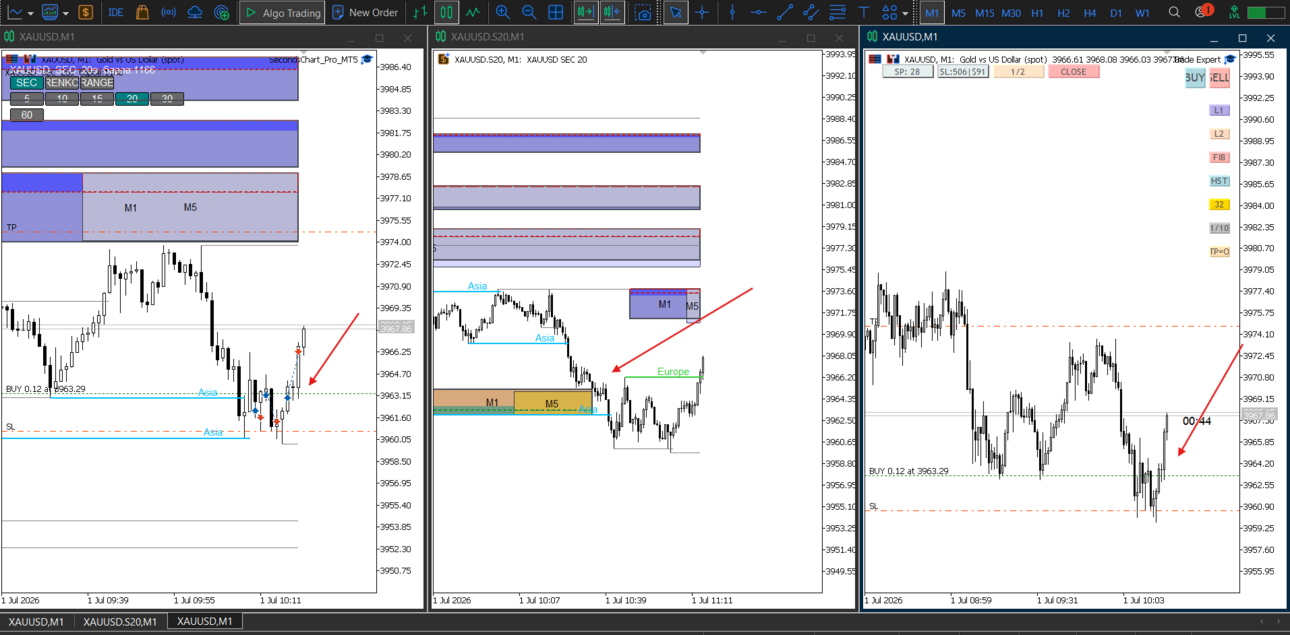Click the Trade Expert graduation cap icon
This screenshot has width=1290, height=635.
coord(1230,59)
